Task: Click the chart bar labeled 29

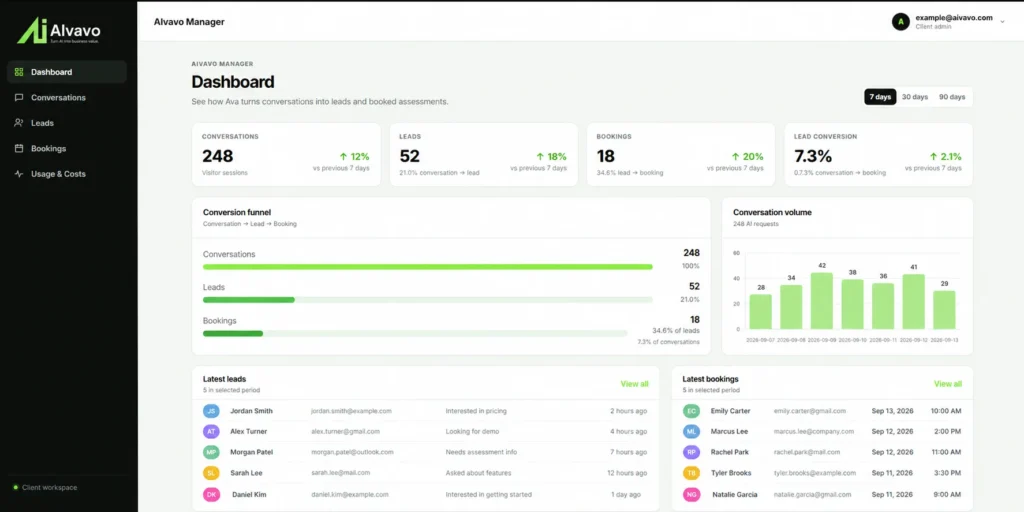Action: pos(944,310)
